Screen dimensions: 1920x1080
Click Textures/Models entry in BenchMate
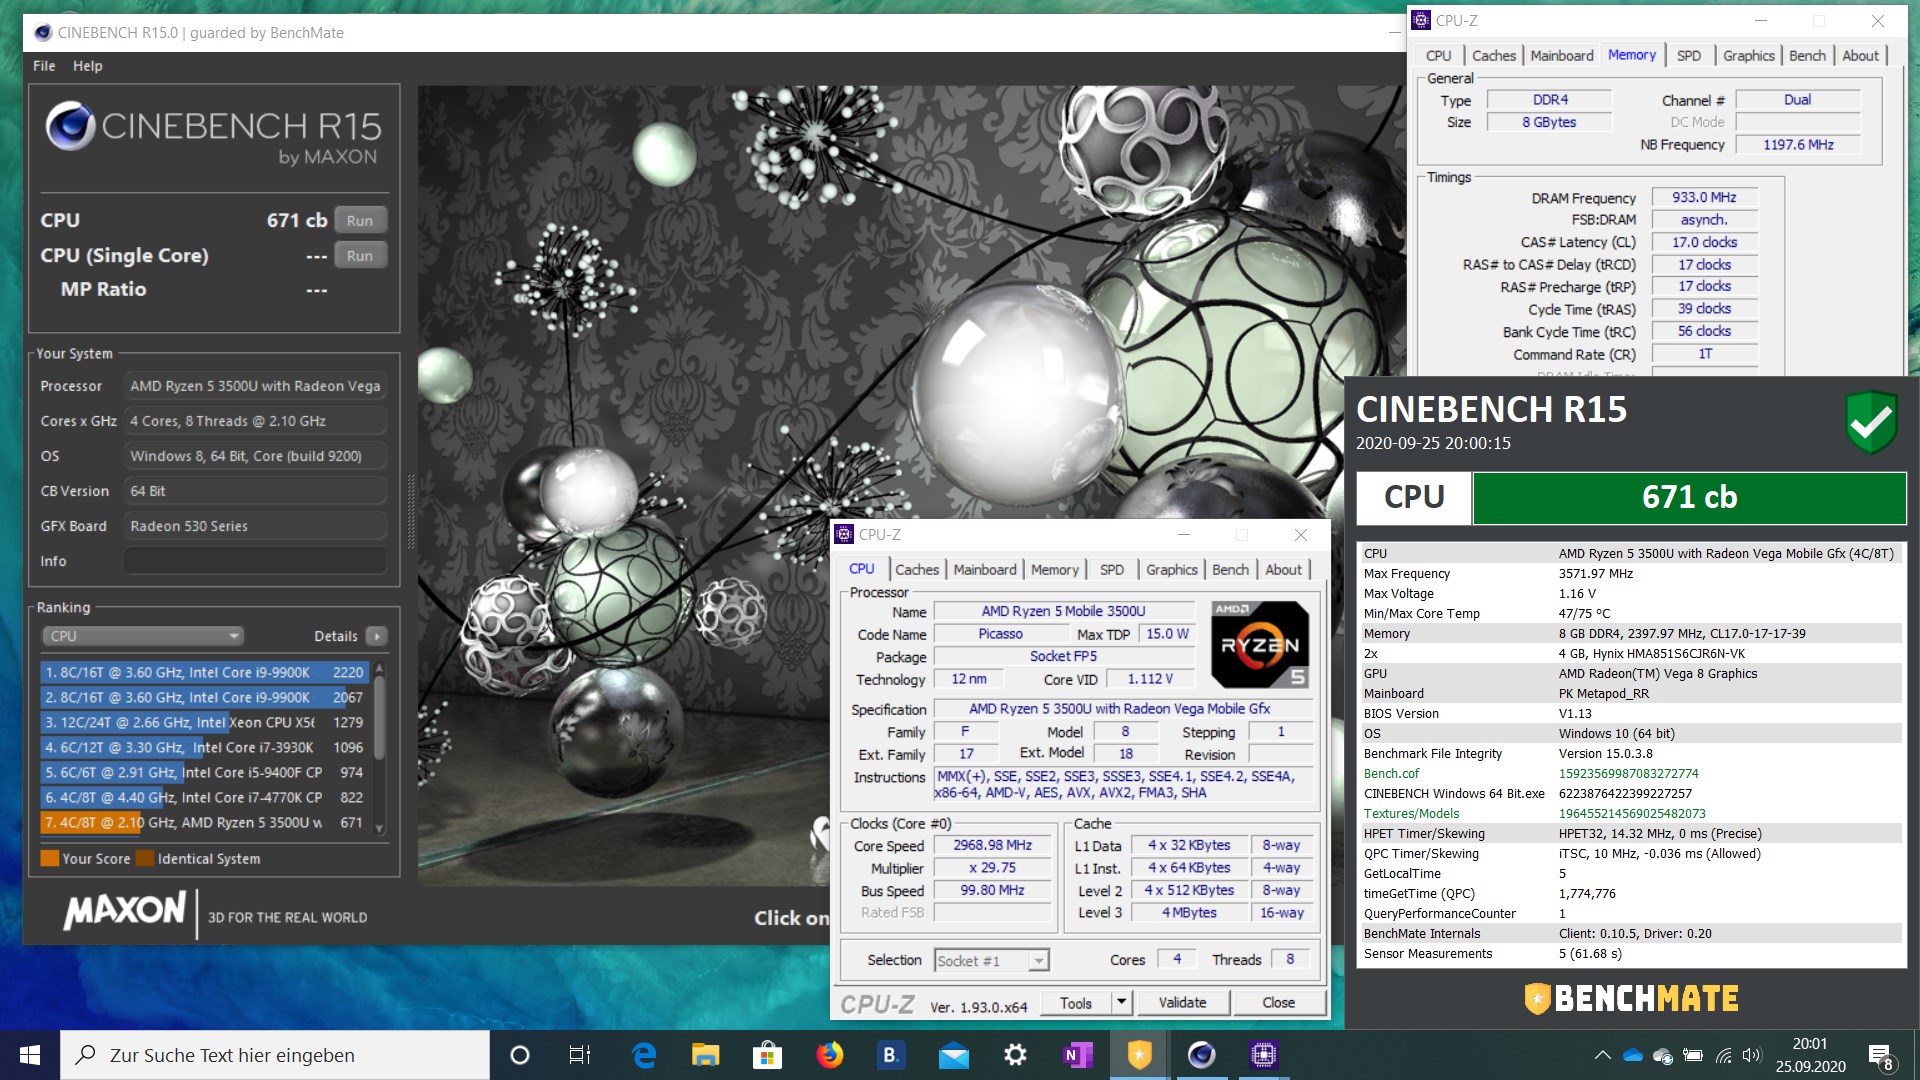click(x=1411, y=814)
